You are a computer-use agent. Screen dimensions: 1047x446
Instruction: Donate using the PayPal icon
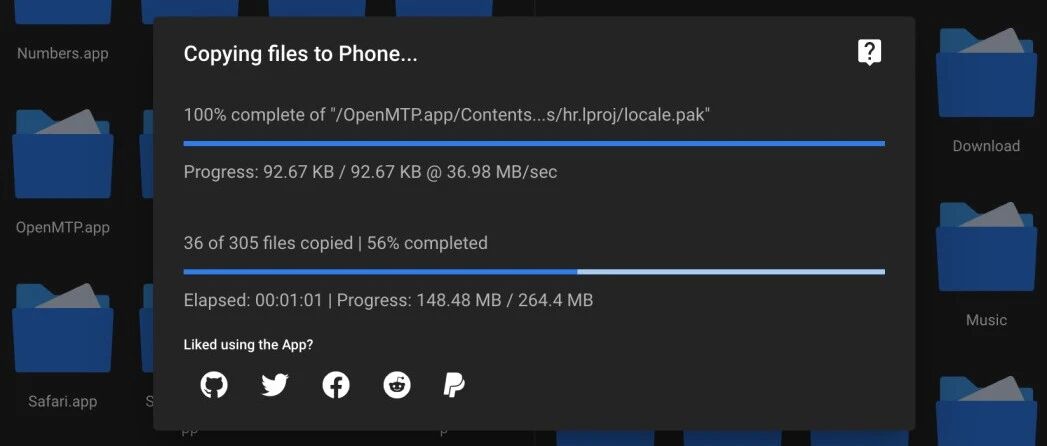tap(454, 385)
